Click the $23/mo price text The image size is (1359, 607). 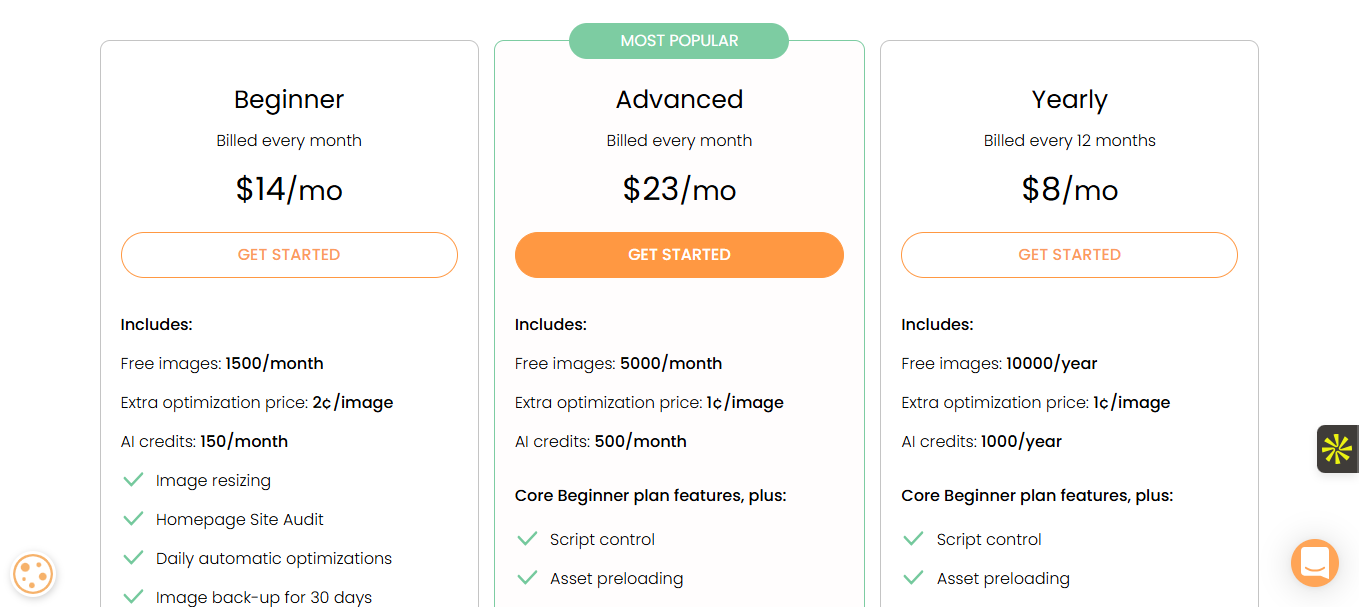(x=679, y=189)
